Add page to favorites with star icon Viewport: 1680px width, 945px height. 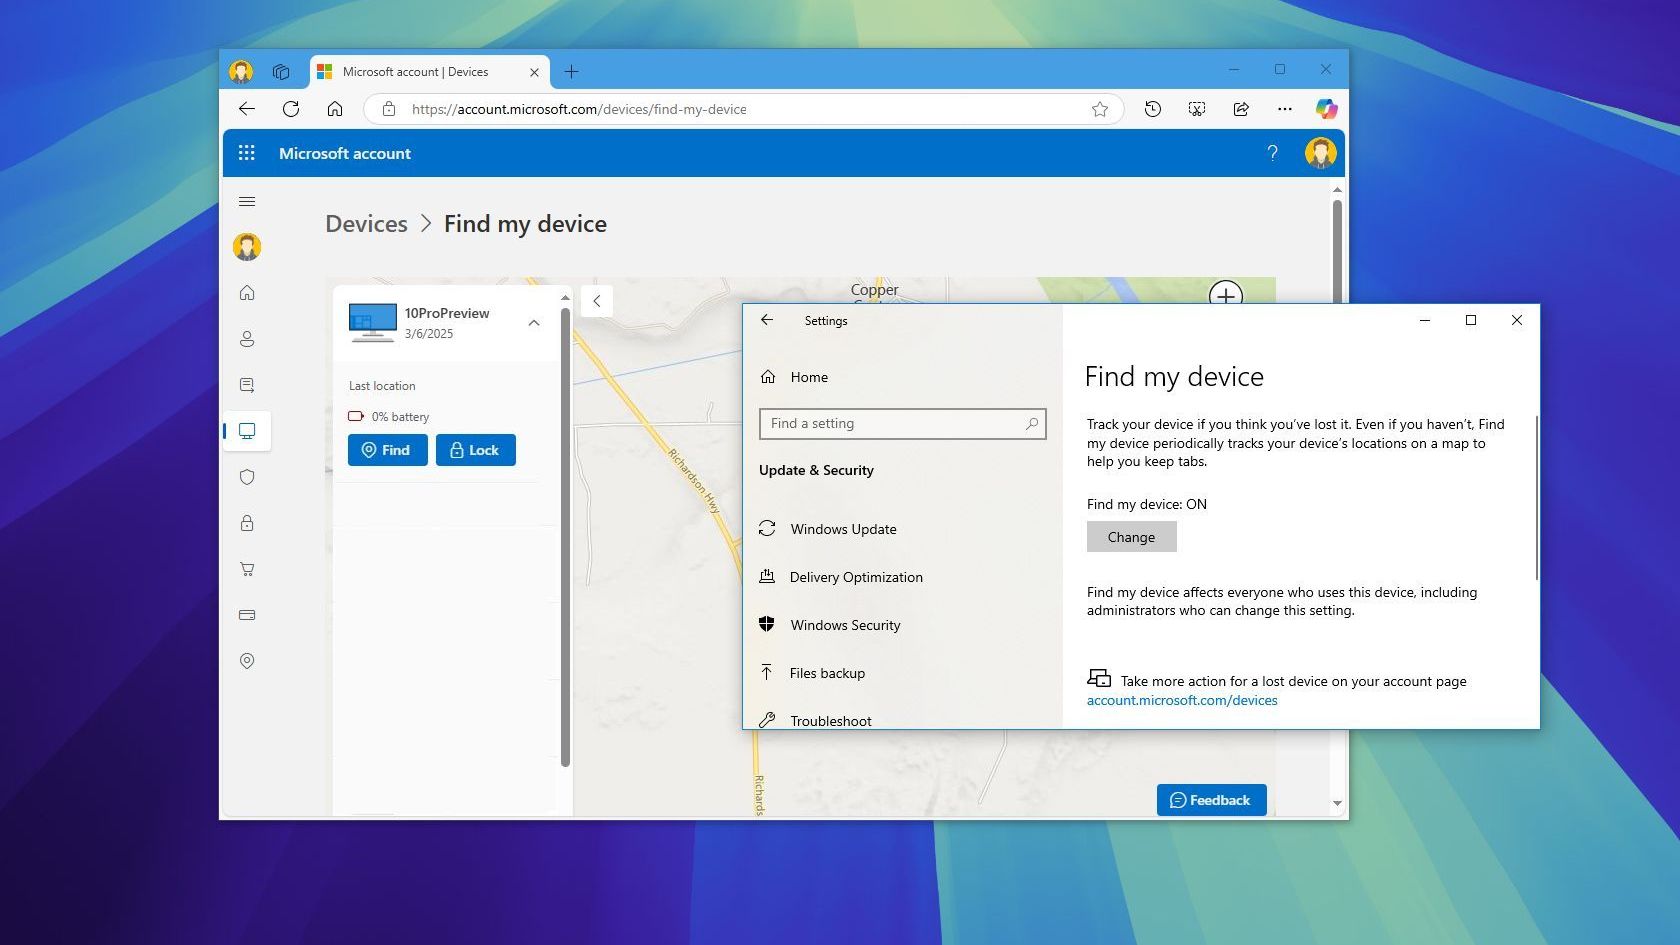tap(1100, 109)
